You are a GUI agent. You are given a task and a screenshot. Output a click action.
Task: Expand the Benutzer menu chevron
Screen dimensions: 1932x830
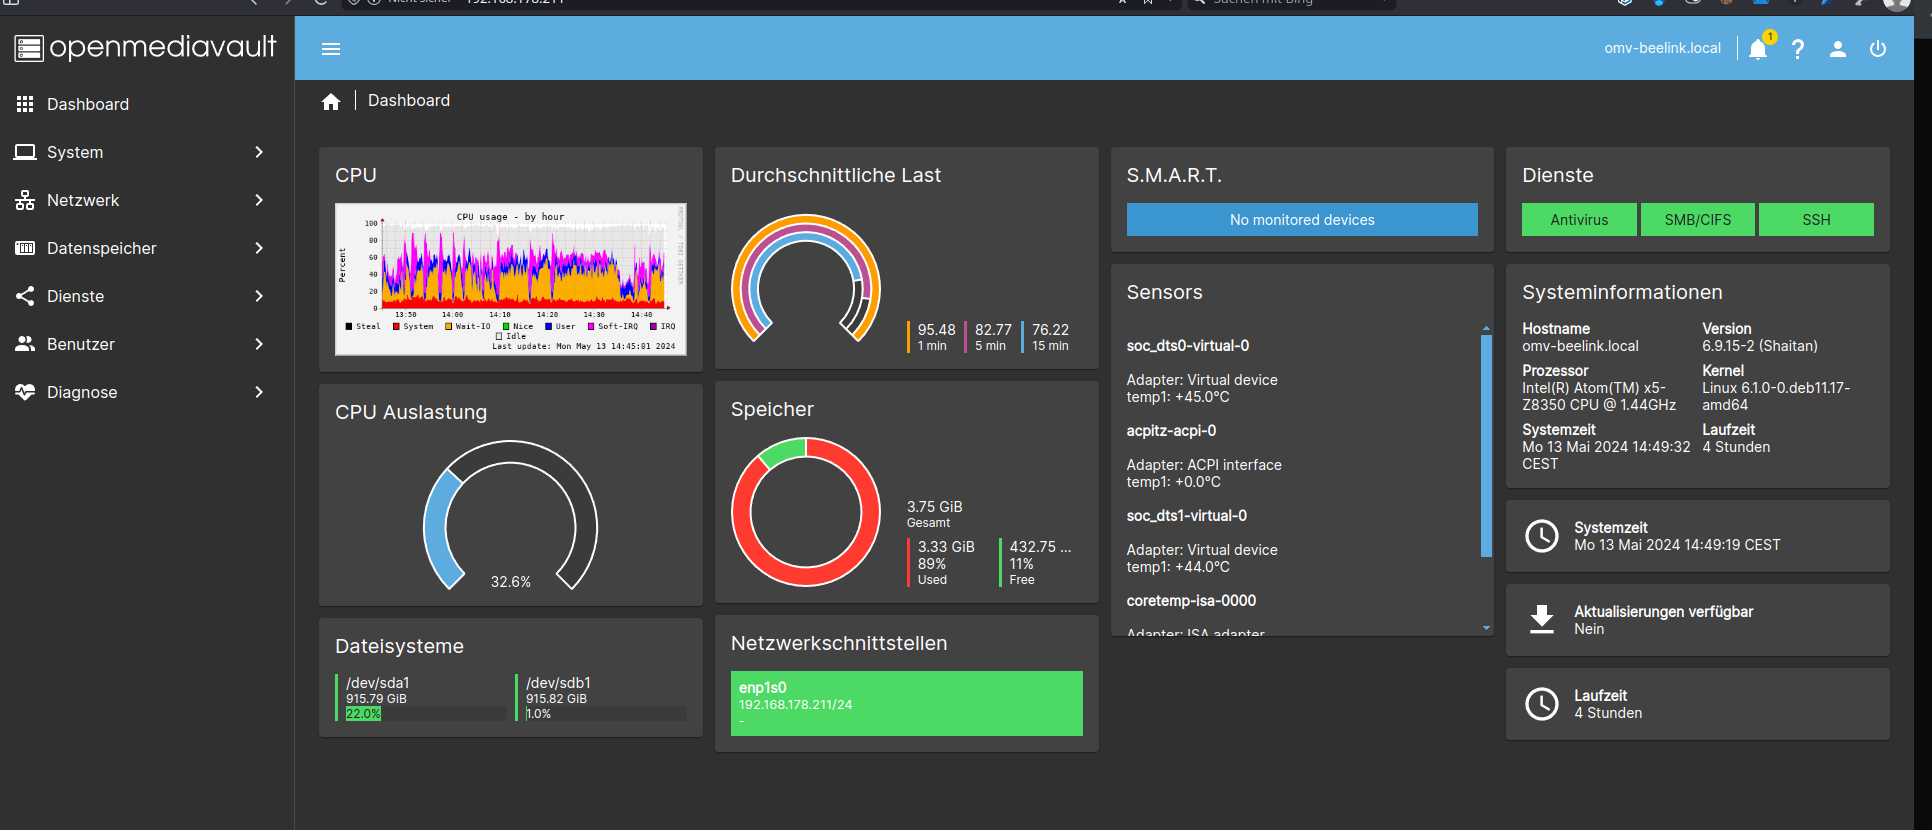click(259, 344)
